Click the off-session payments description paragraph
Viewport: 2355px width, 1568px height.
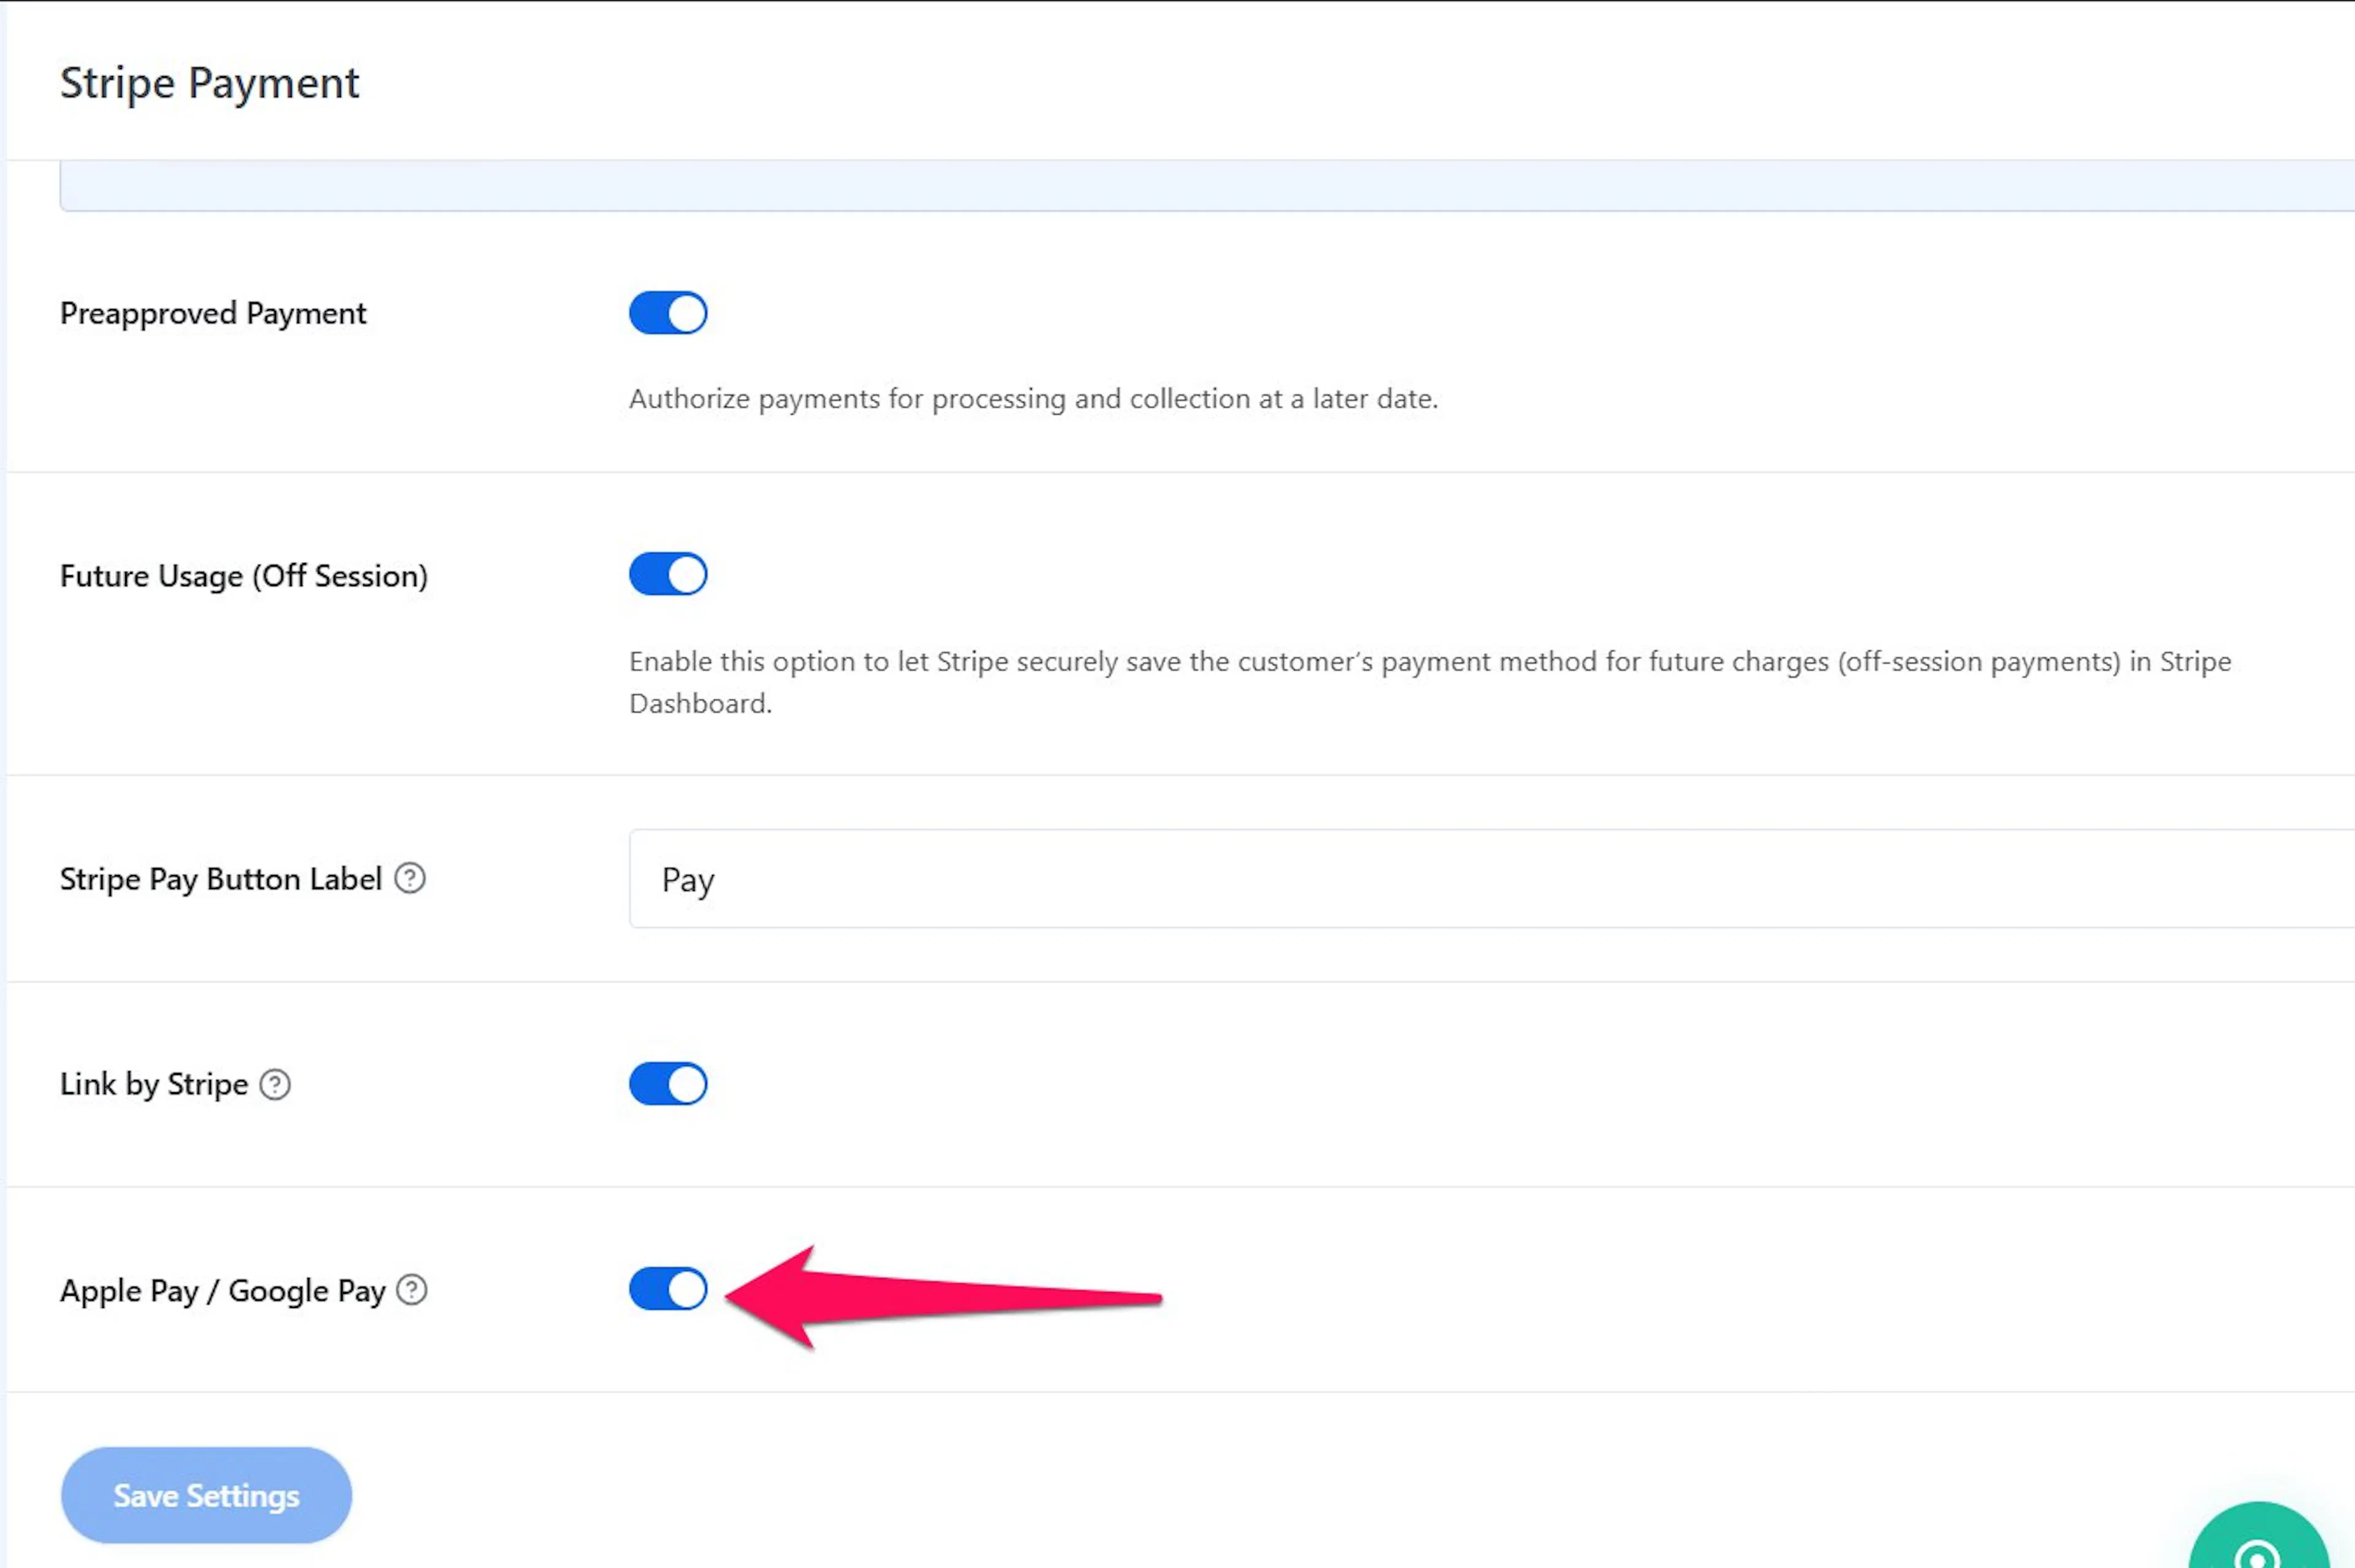1430,682
